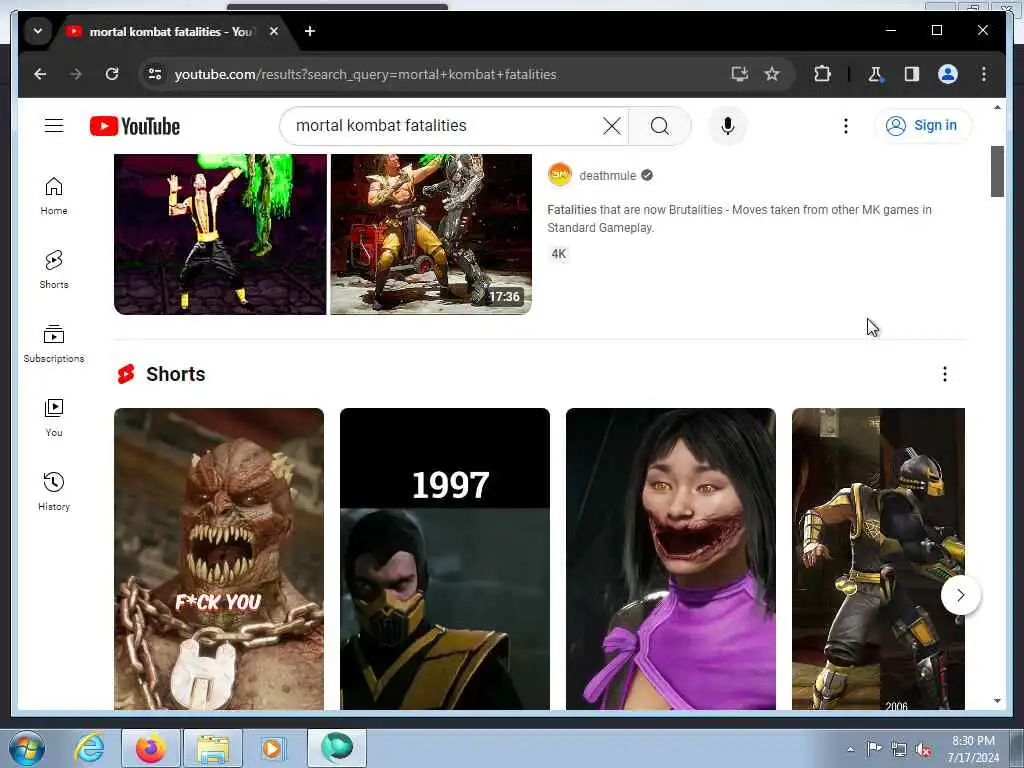Launch Firefox from the taskbar
1024x768 pixels.
pos(151,748)
